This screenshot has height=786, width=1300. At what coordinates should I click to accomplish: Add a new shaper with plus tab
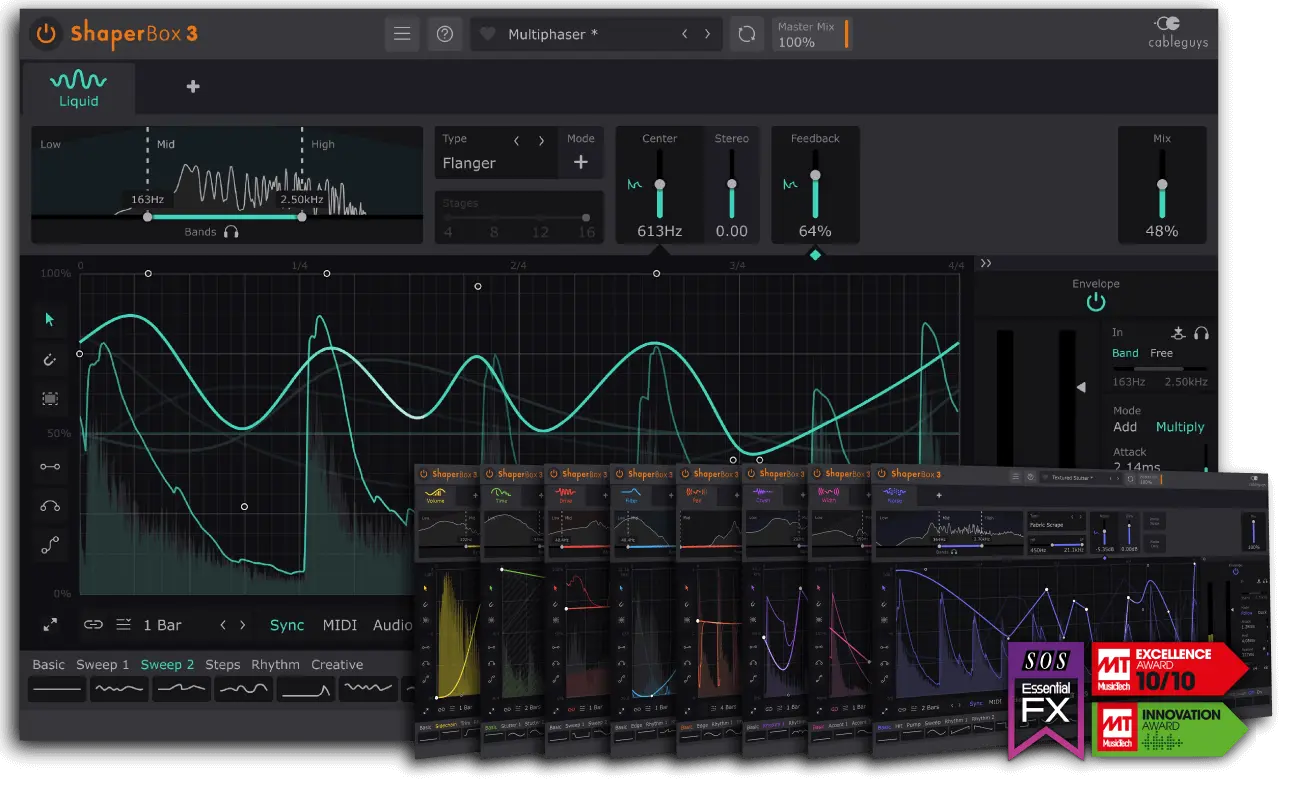(x=193, y=87)
